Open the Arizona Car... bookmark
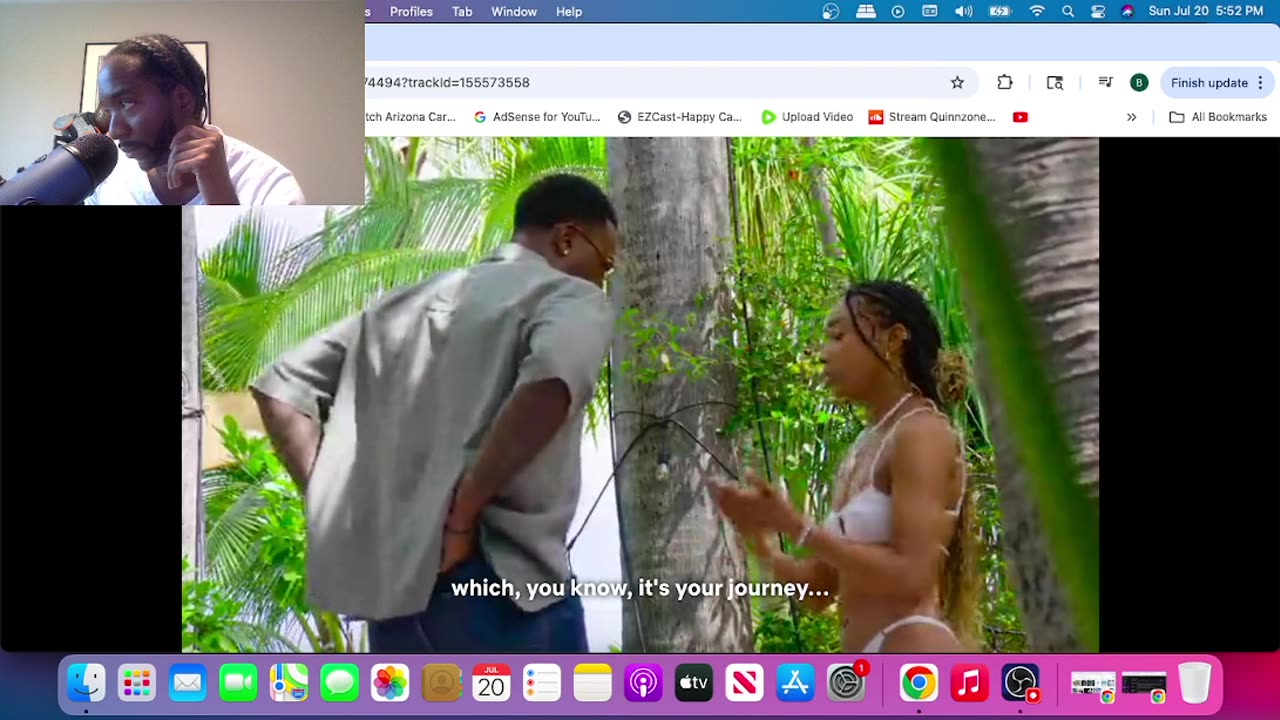1280x720 pixels. coord(411,117)
